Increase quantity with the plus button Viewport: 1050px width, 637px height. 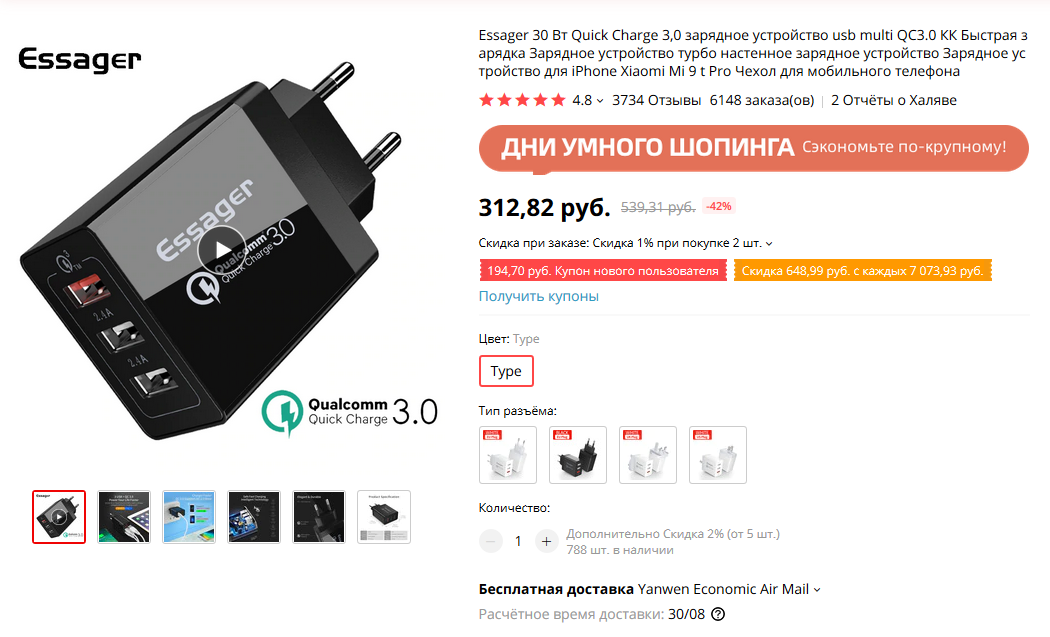point(546,541)
